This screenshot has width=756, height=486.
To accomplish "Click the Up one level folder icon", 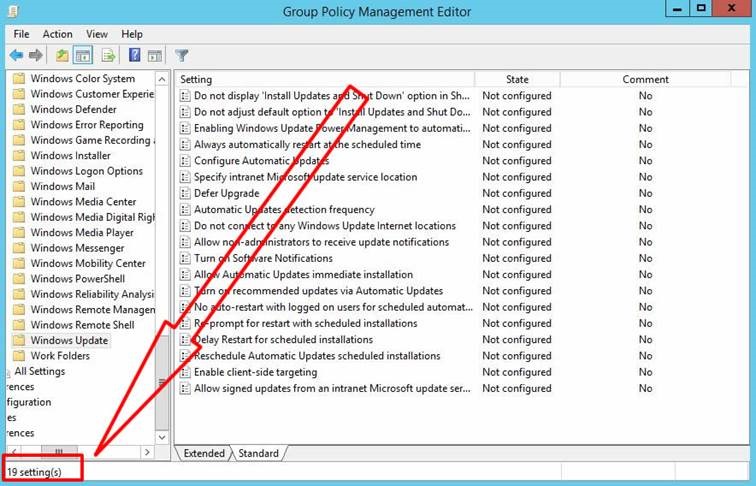I will click(x=62, y=56).
